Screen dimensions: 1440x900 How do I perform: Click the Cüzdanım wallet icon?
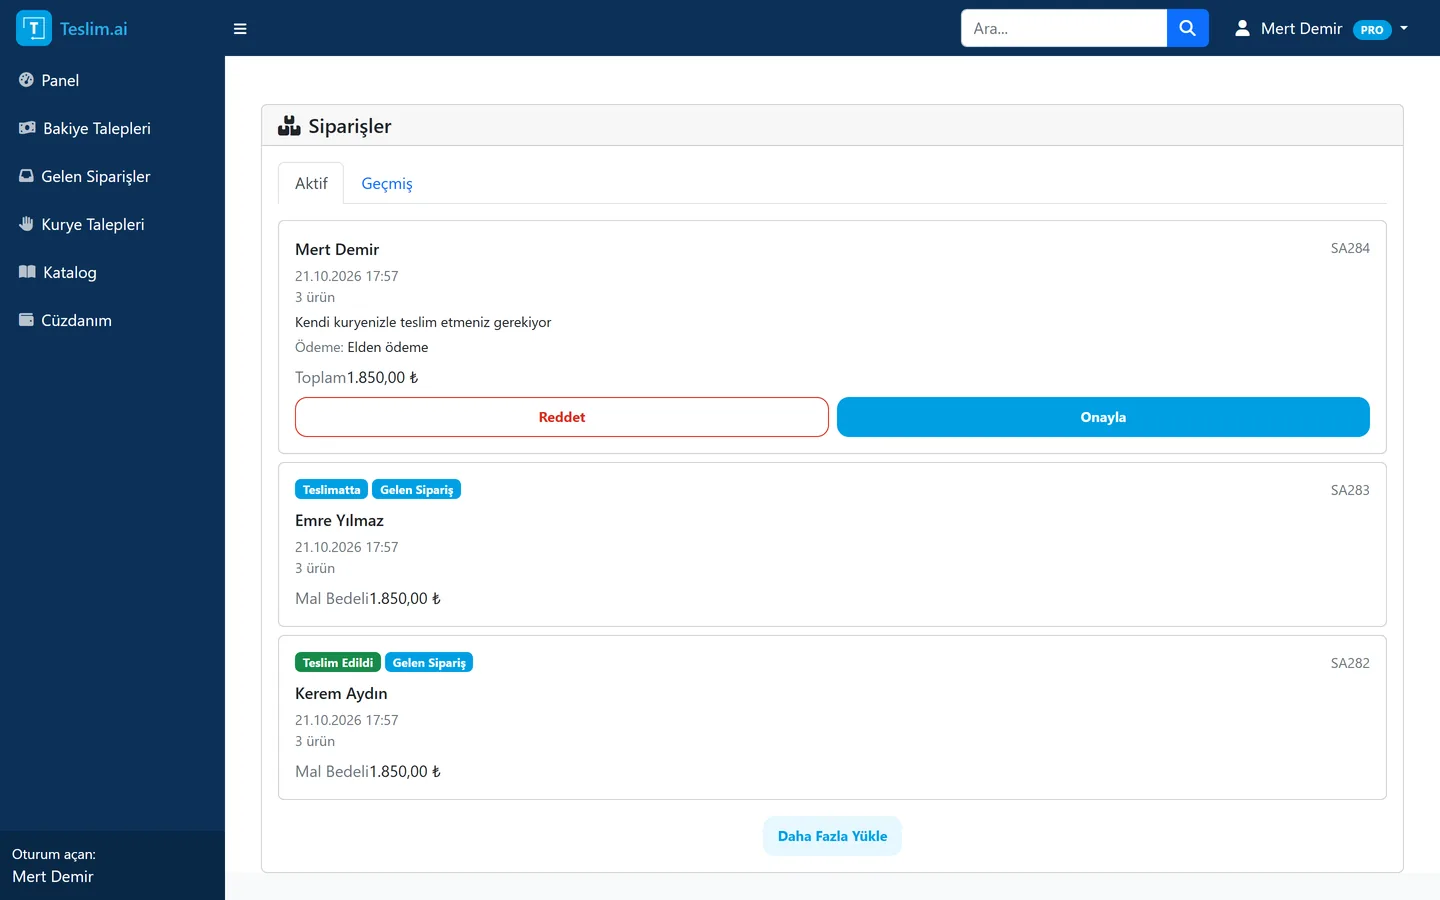[26, 320]
